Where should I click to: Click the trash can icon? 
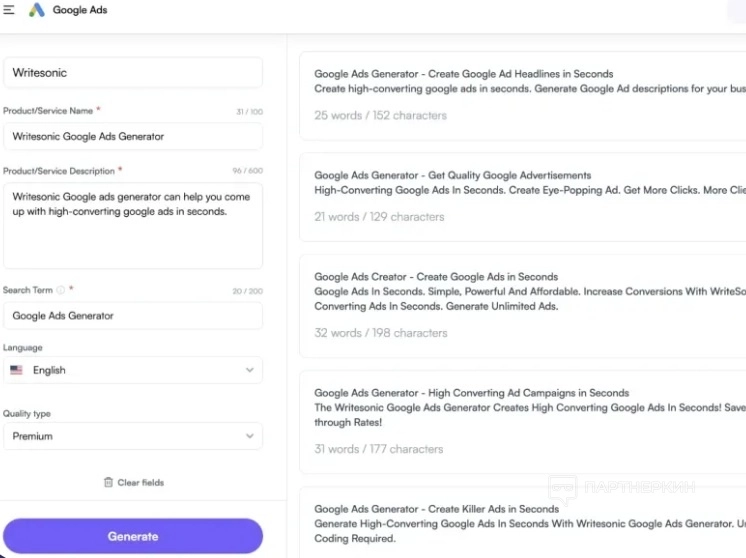pyautogui.click(x=108, y=482)
